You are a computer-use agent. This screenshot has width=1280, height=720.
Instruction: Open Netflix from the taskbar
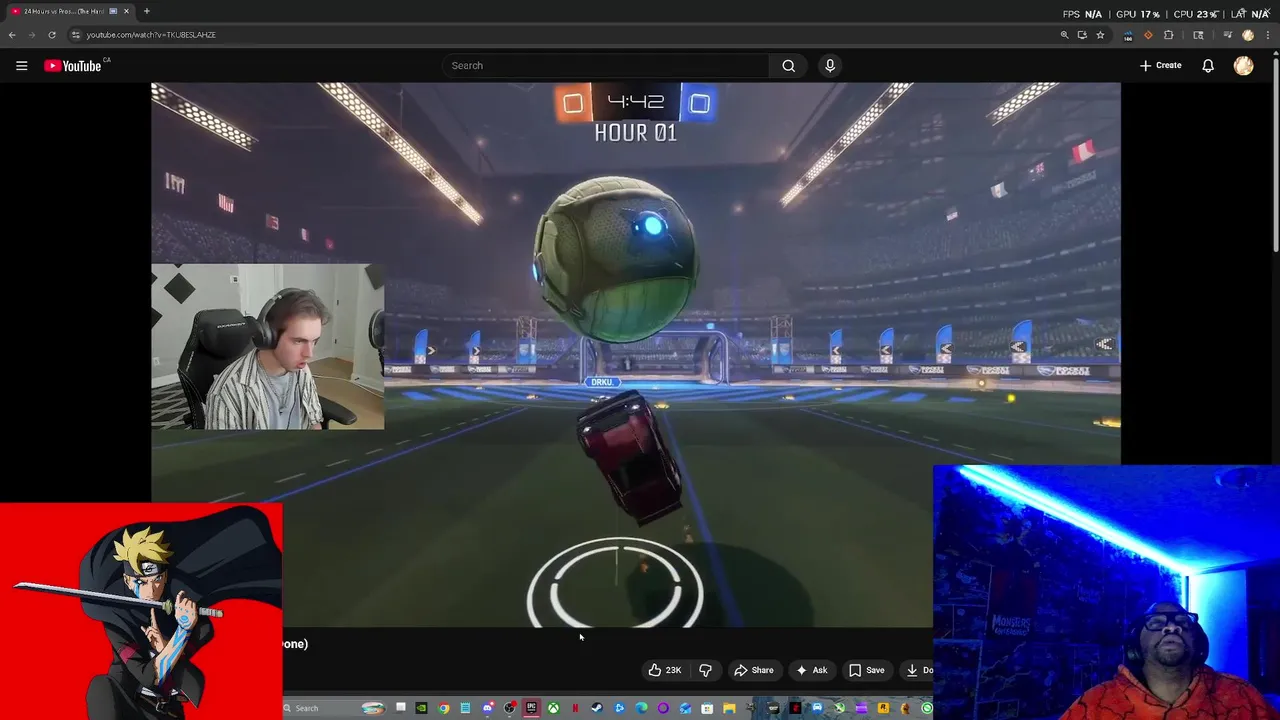point(575,708)
